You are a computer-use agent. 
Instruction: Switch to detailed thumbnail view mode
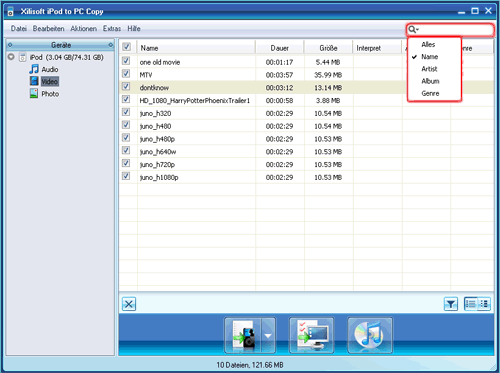coord(484,304)
